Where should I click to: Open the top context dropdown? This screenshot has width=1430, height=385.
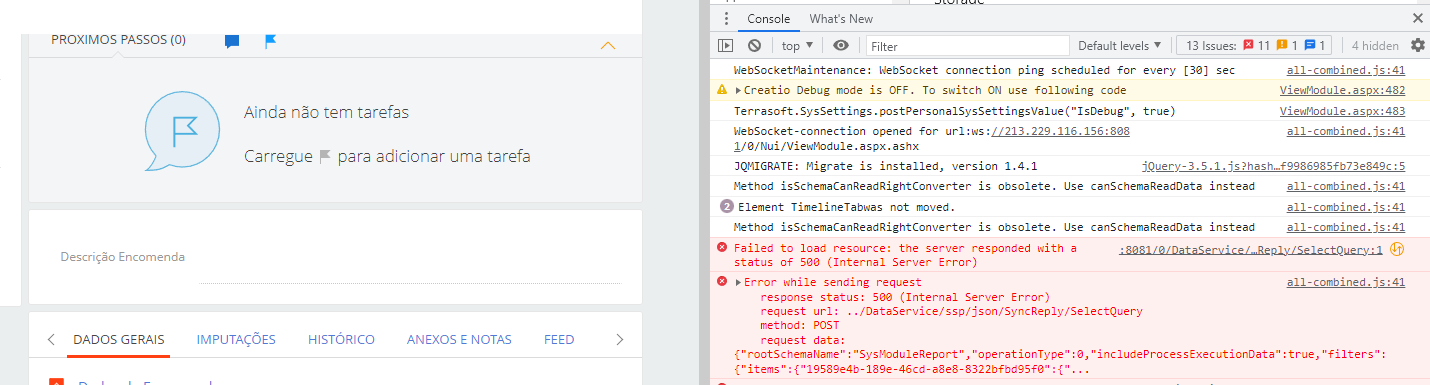[x=797, y=45]
